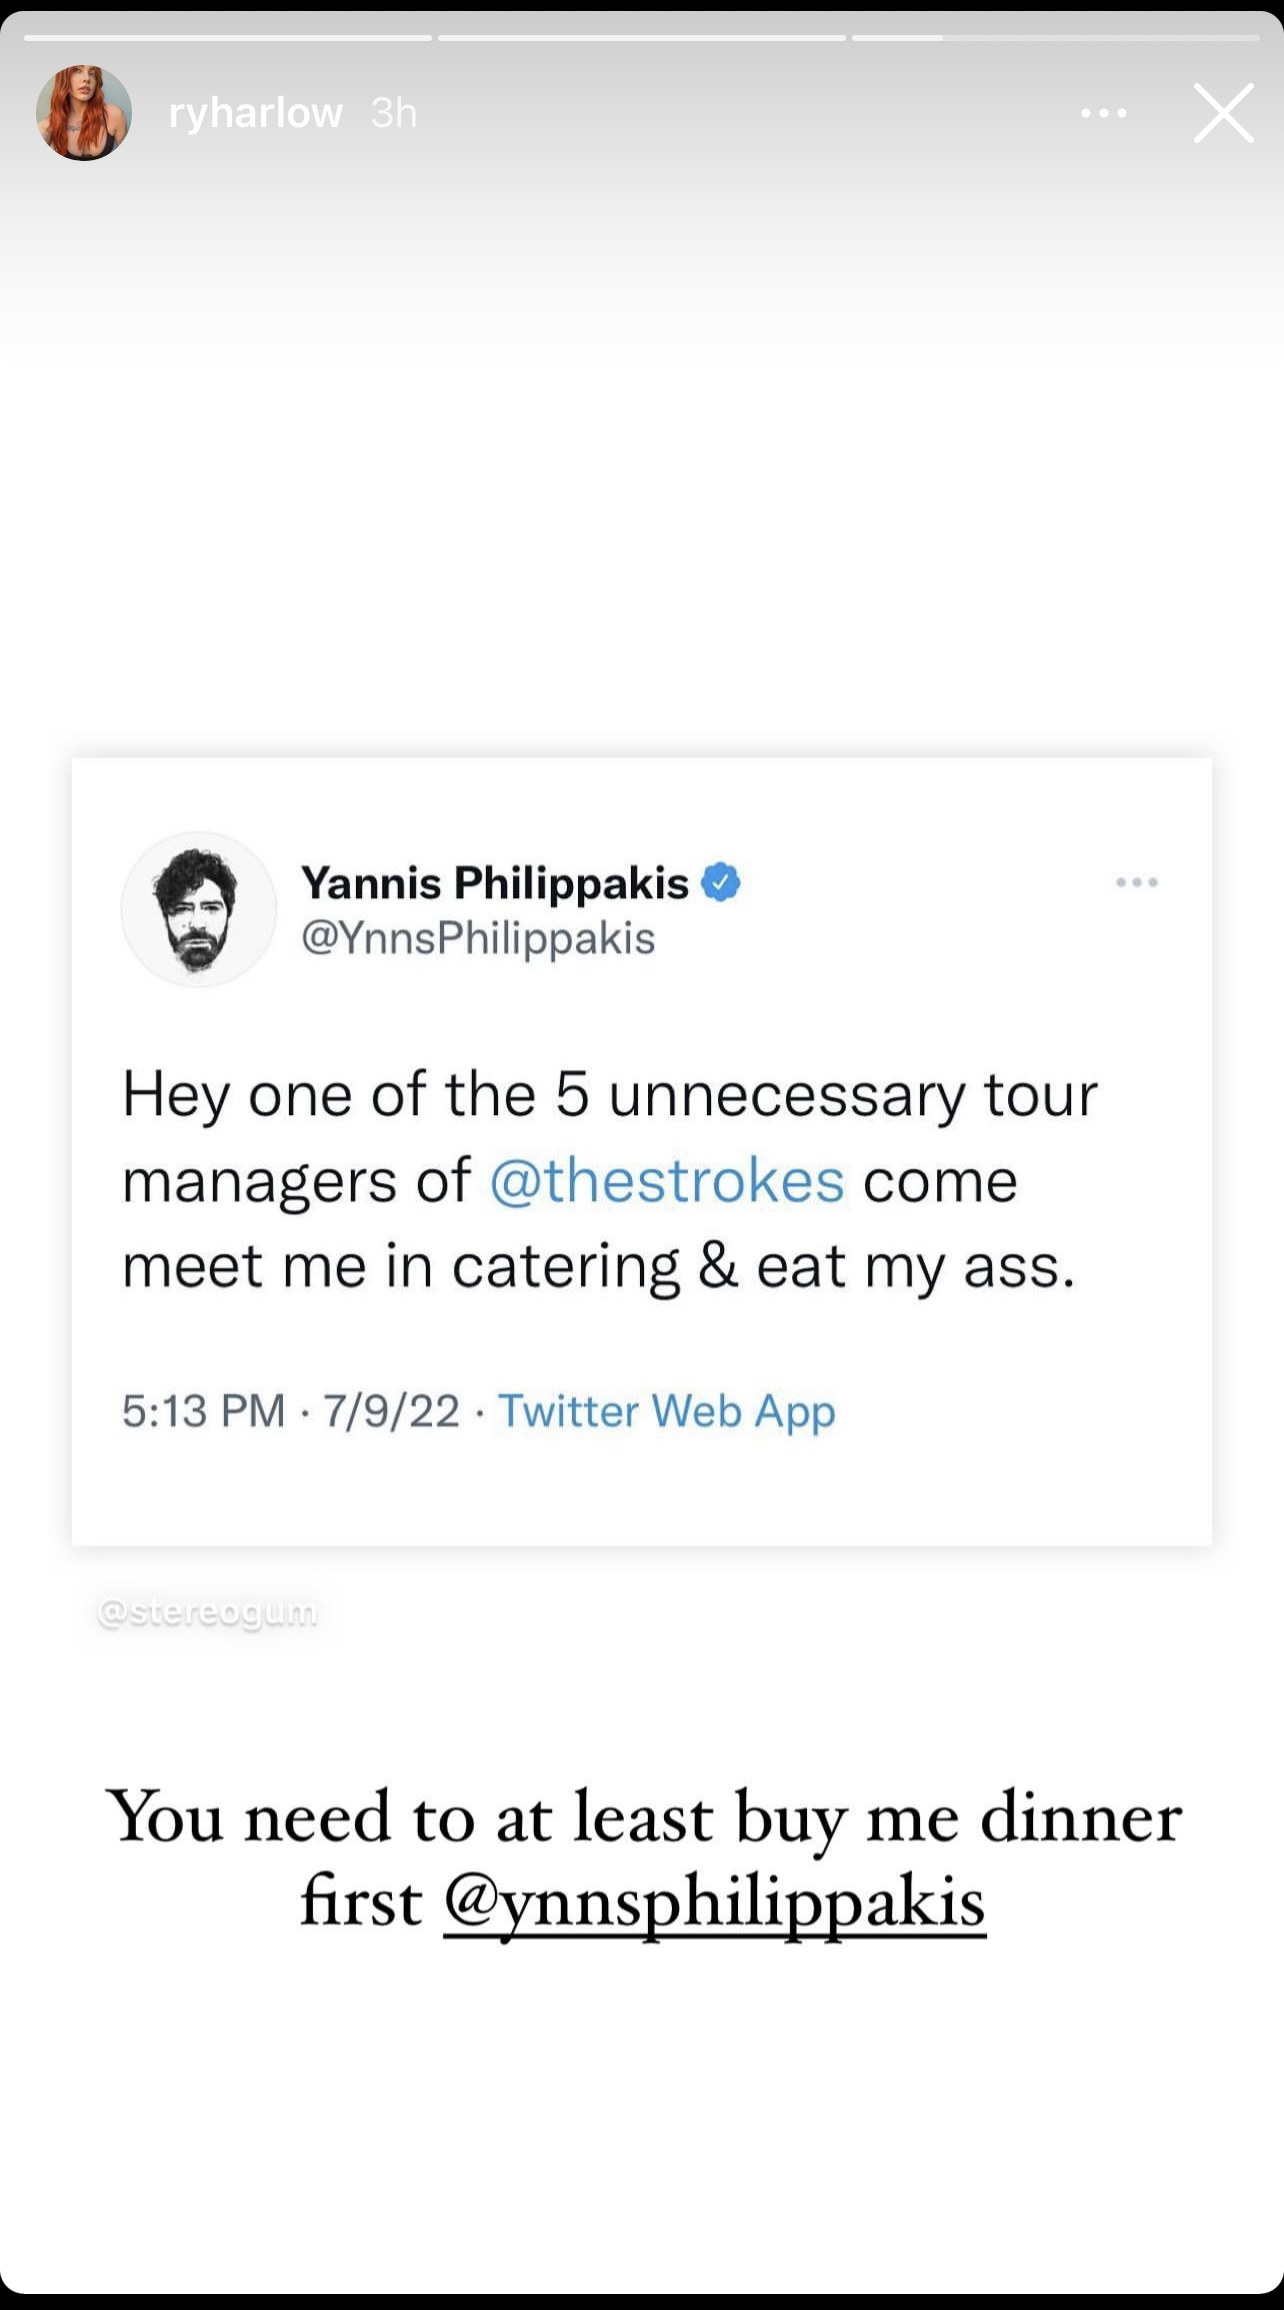
Task: Click the filled part of the third story bar
Action: click(897, 38)
